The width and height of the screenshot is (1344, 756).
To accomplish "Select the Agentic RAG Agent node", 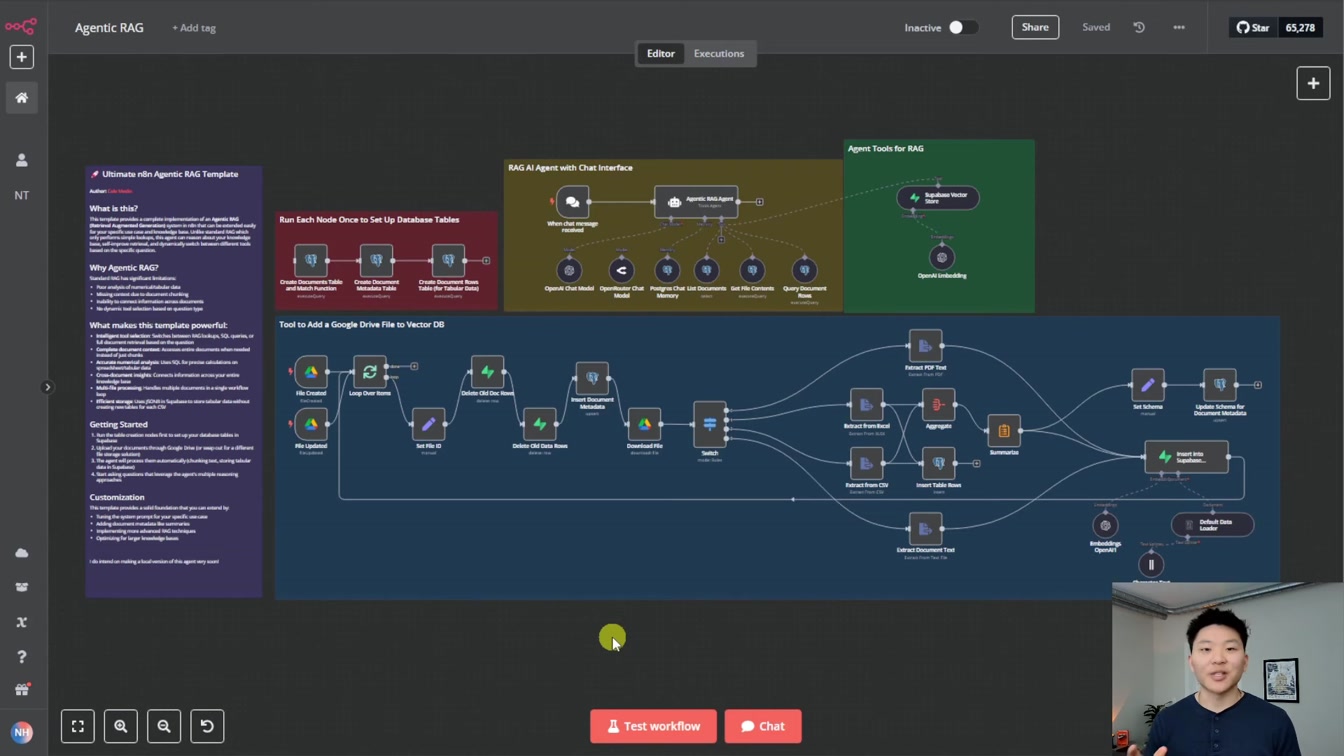I will [x=696, y=202].
